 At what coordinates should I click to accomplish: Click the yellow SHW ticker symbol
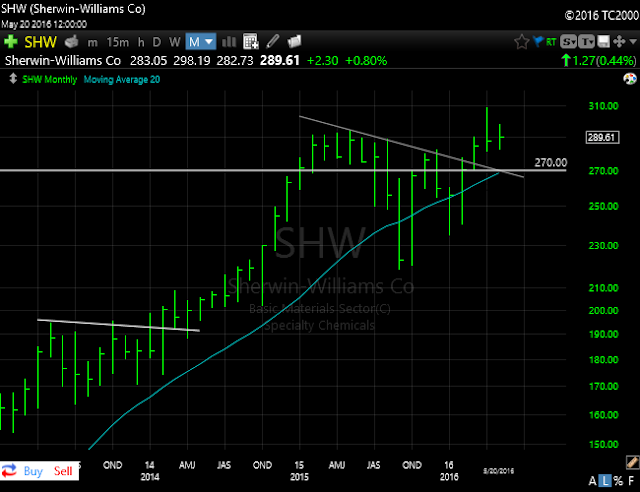(40, 42)
